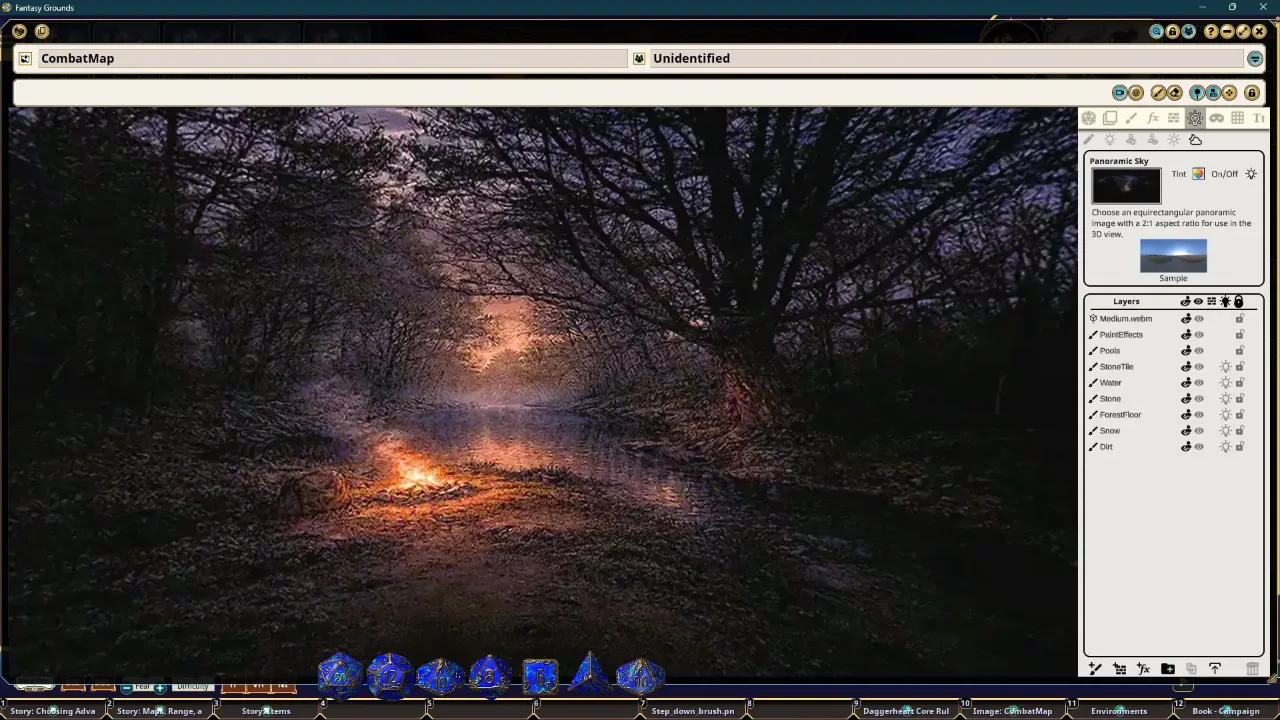Toggle player sharing for Stone layer
Image resolution: width=1280 pixels, height=720 pixels.
coord(1186,399)
